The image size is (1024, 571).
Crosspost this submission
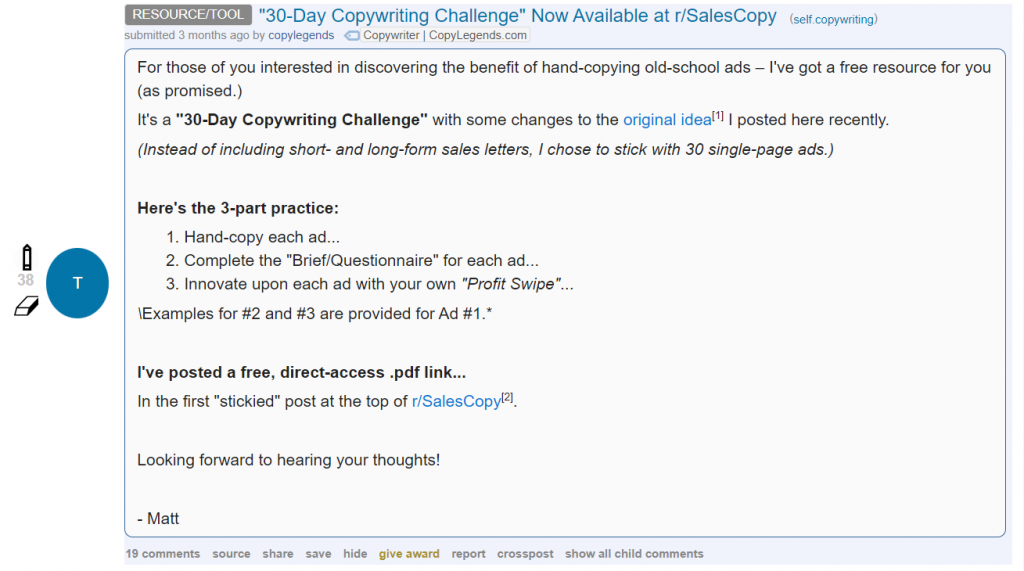pos(525,553)
